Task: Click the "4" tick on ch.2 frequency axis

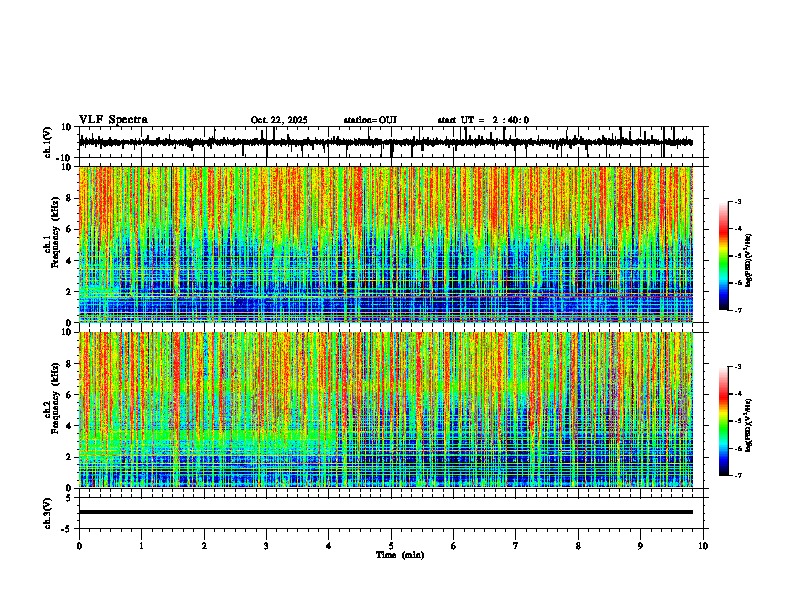Action: pos(70,426)
